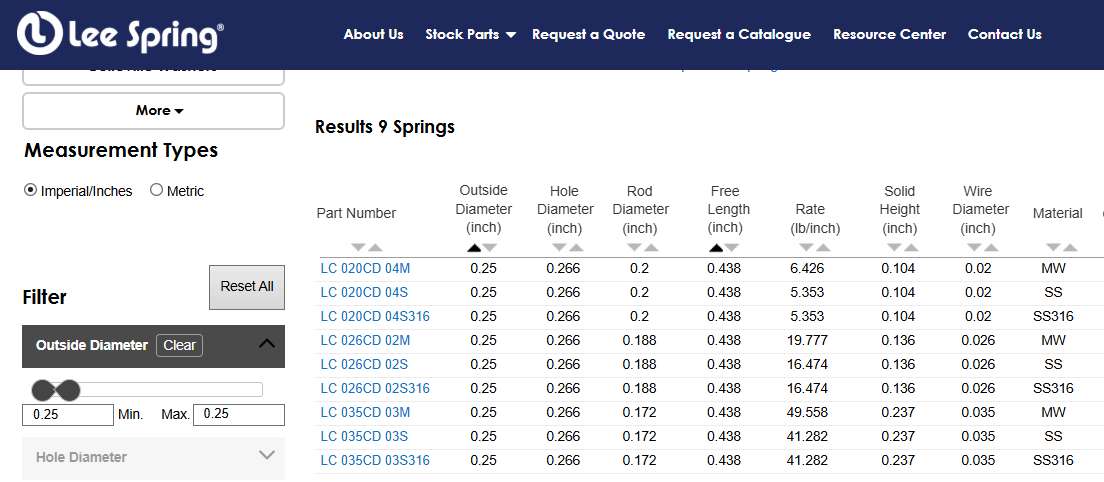Open part LC 026CD 02S
Viewport: 1104px width, 482px height.
(x=364, y=364)
